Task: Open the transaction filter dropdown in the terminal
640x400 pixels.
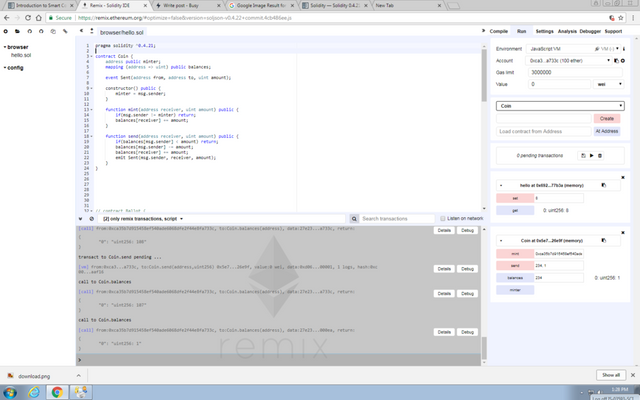Action: point(143,219)
